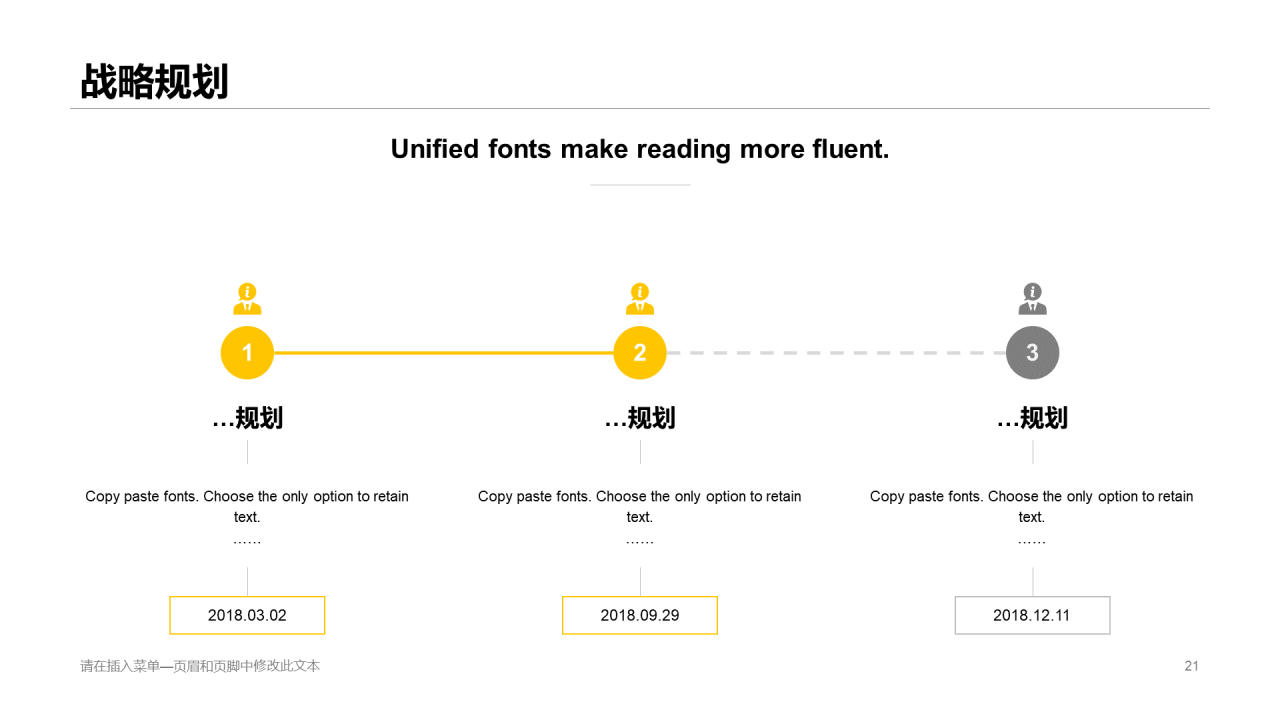Select the …规划 label under step 2
This screenshot has width=1280, height=720.
[x=640, y=418]
